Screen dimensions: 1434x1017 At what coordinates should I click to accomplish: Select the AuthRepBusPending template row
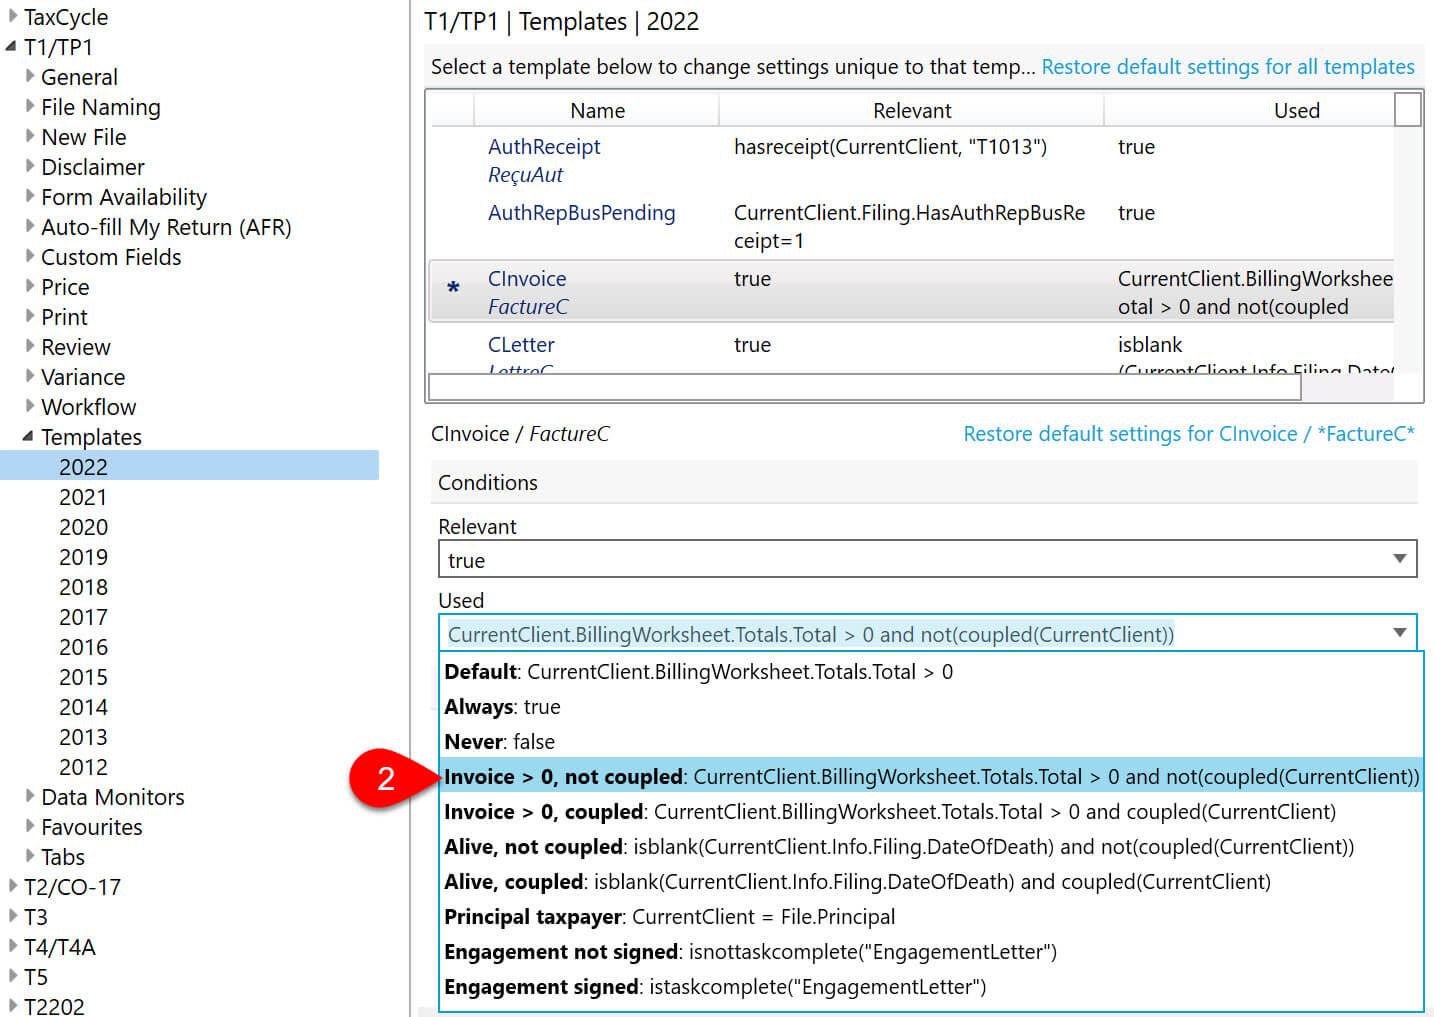pos(911,226)
